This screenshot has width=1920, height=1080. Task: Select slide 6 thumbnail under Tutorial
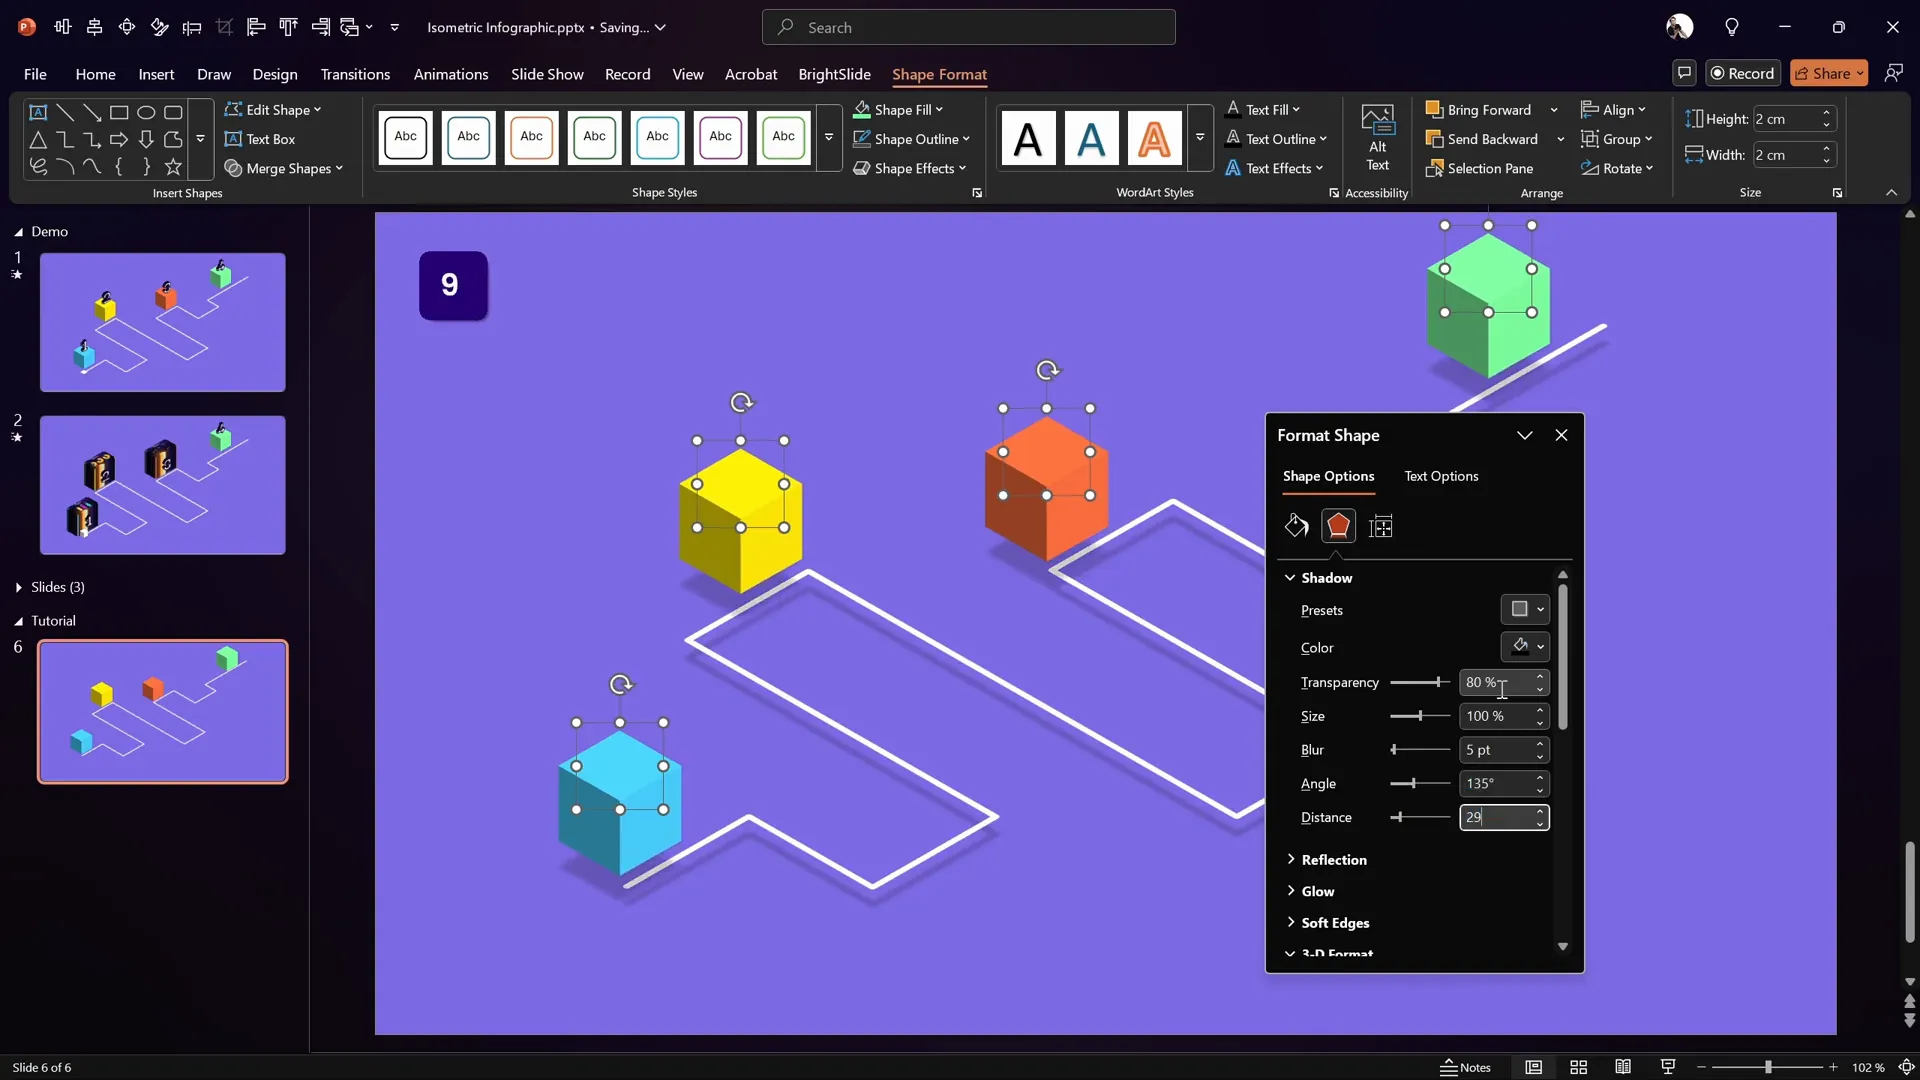pos(163,711)
